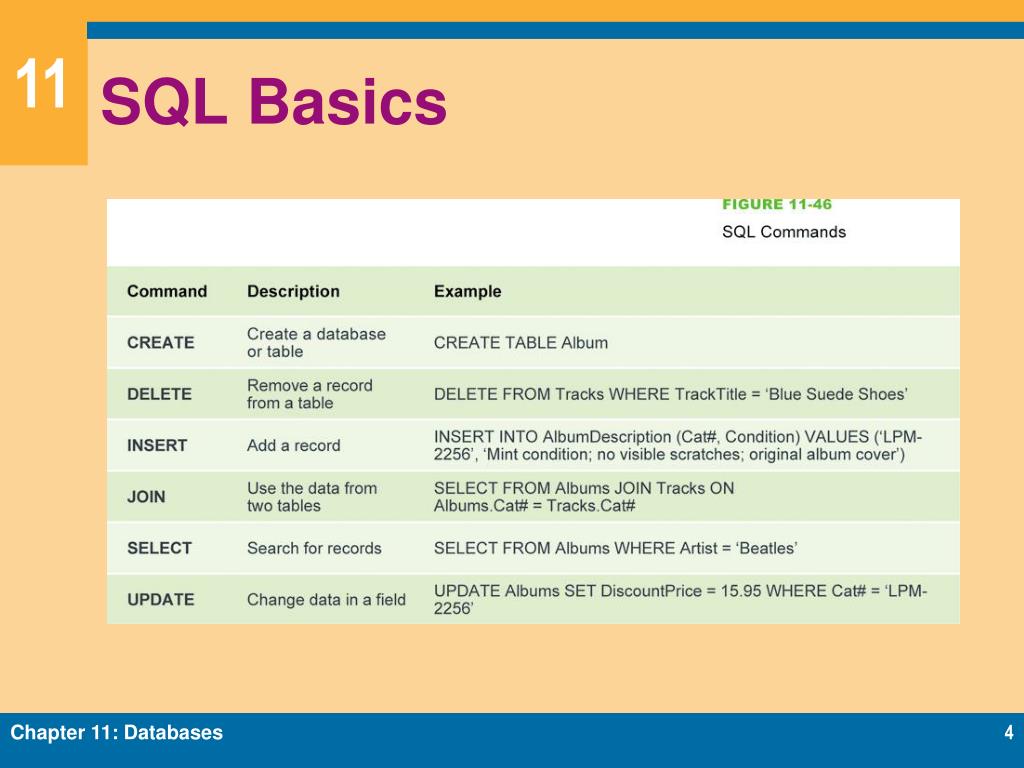Select the 'Description' column header
Image resolution: width=1024 pixels, height=768 pixels.
pyautogui.click(x=293, y=291)
